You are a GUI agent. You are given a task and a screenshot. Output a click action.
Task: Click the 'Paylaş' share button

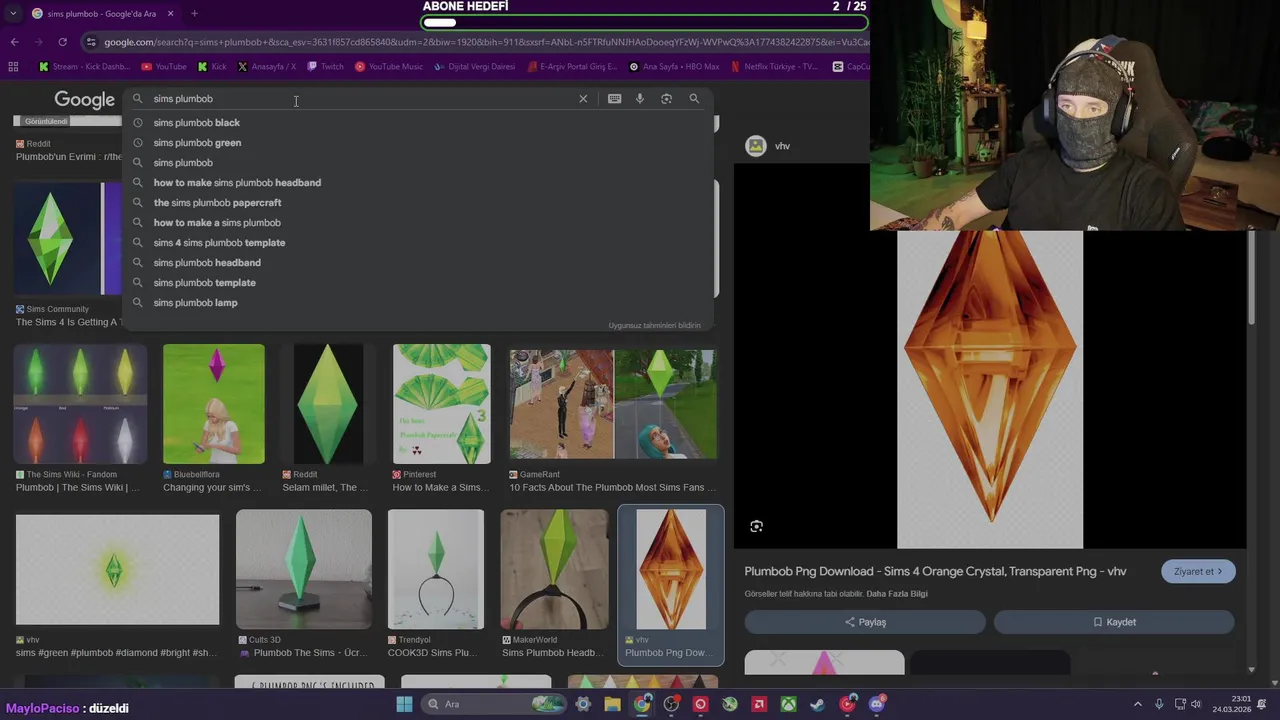tap(865, 622)
